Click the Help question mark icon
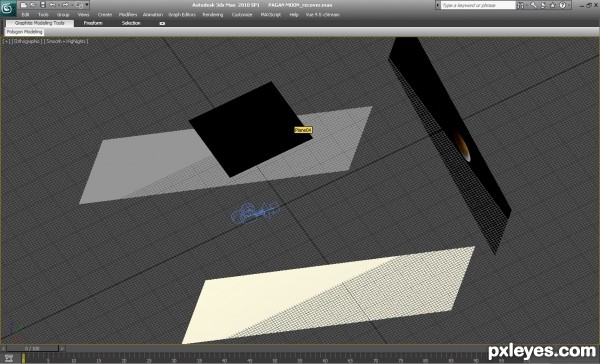This screenshot has width=600, height=364. [x=562, y=5]
